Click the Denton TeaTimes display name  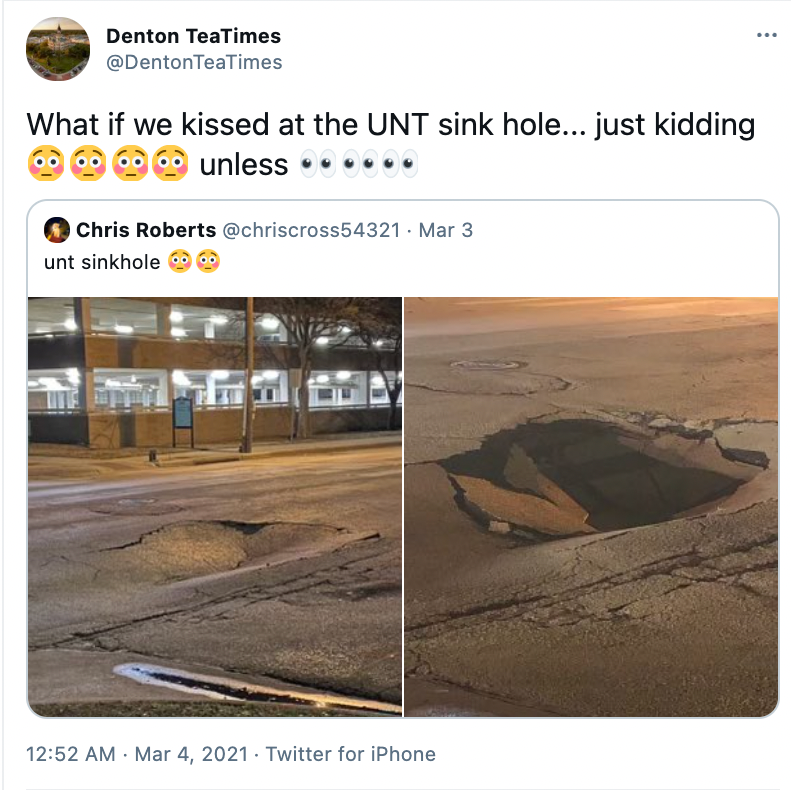click(x=193, y=36)
